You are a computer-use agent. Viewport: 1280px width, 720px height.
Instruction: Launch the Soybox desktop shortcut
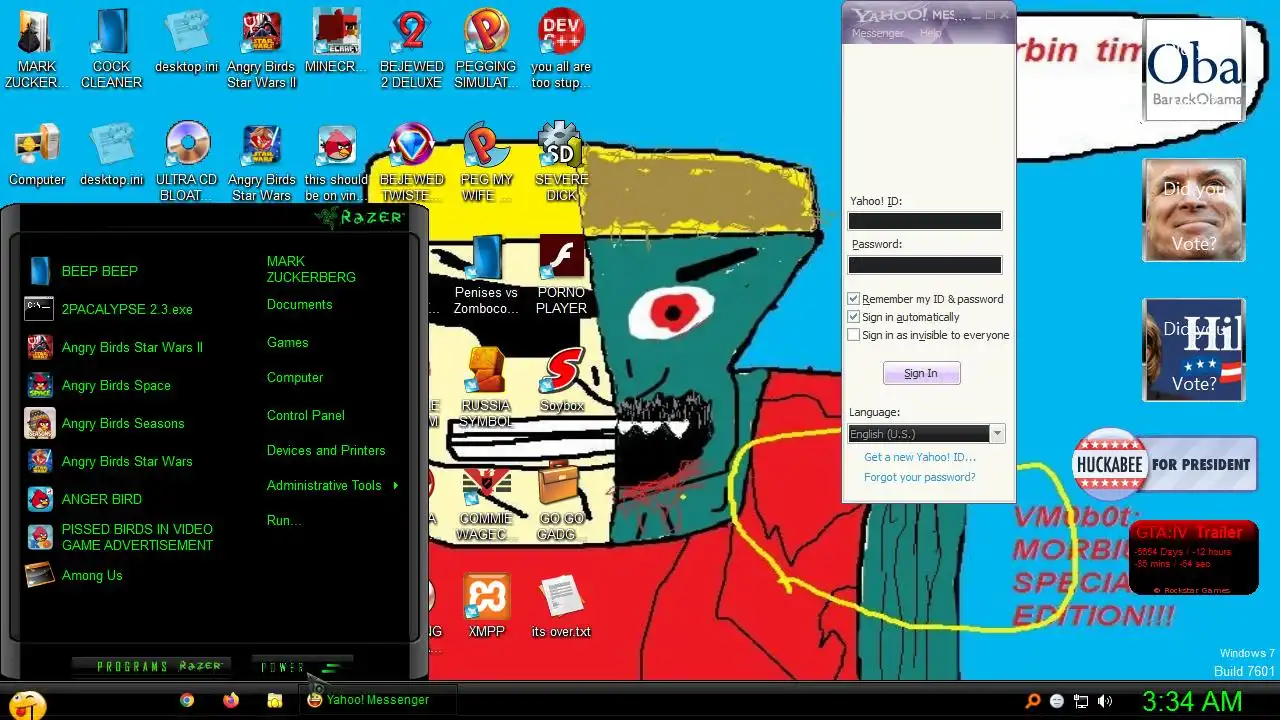pyautogui.click(x=561, y=380)
